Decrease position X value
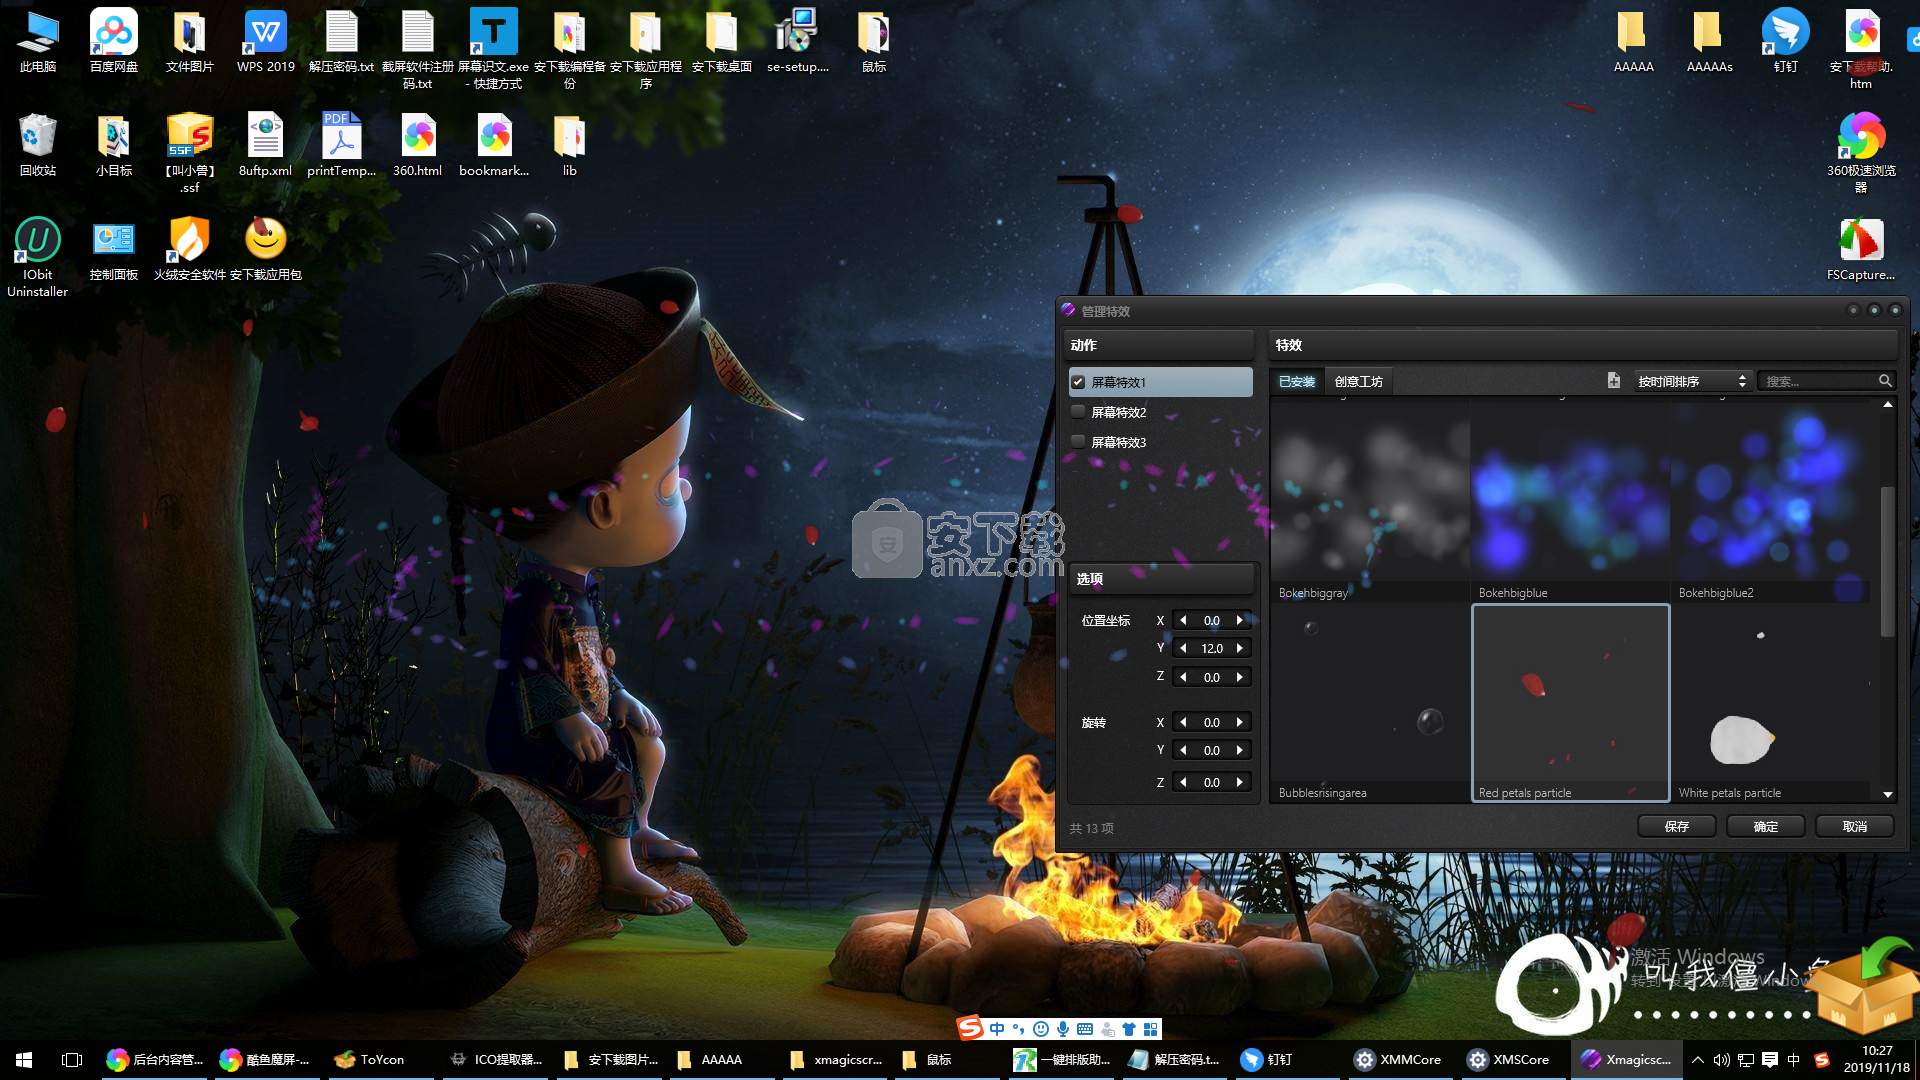 [x=1183, y=621]
